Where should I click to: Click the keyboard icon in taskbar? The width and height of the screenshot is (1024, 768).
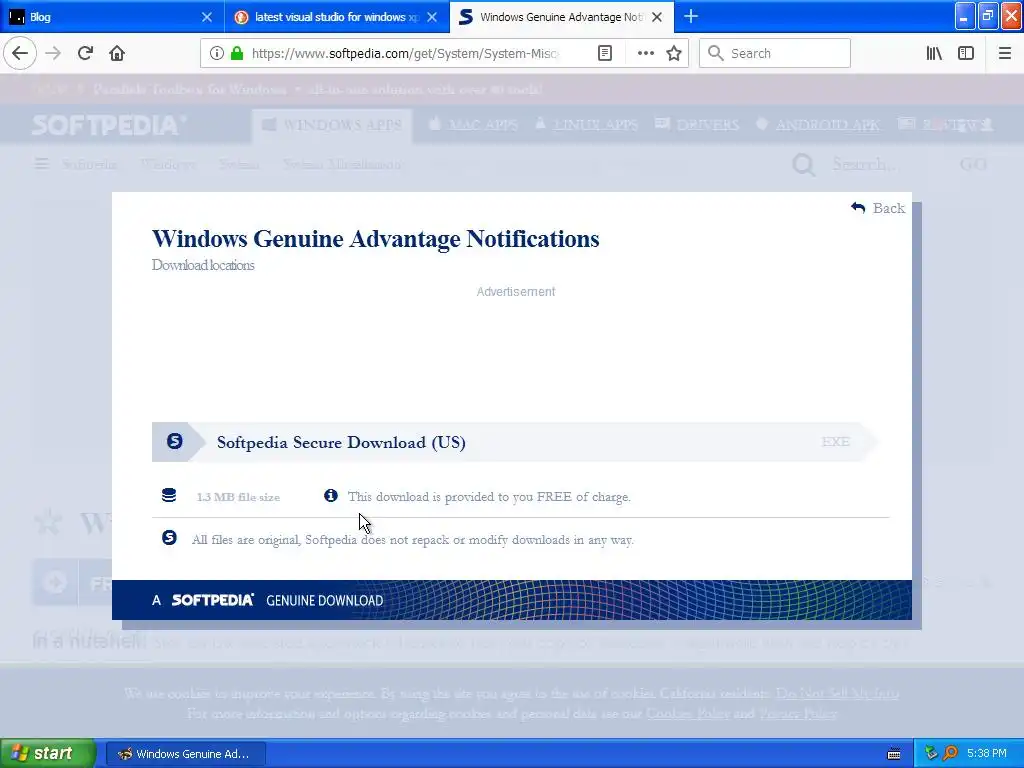click(x=894, y=754)
